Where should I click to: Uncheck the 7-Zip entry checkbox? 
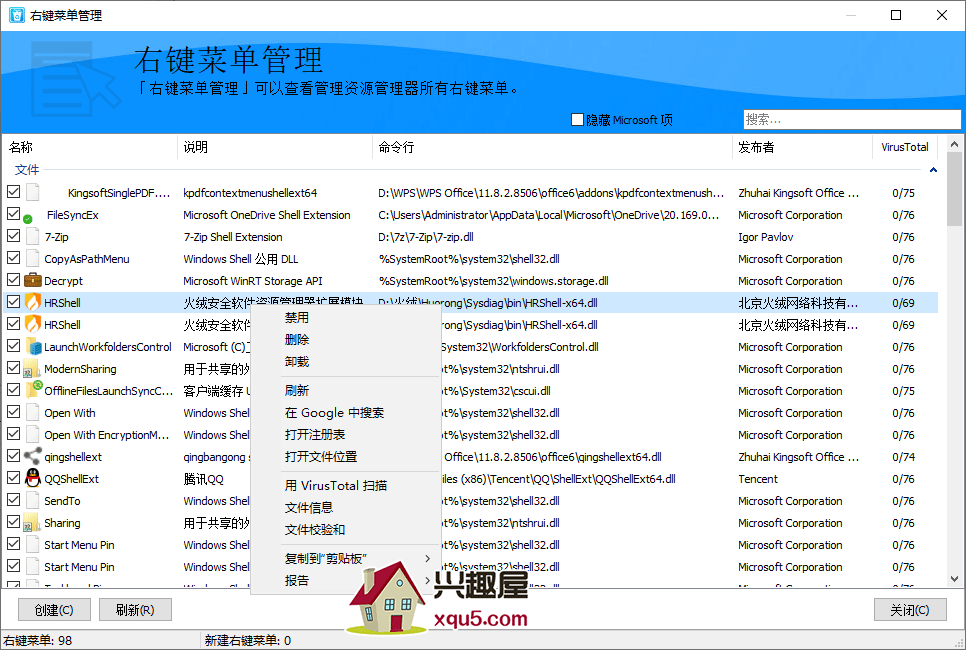[x=13, y=237]
